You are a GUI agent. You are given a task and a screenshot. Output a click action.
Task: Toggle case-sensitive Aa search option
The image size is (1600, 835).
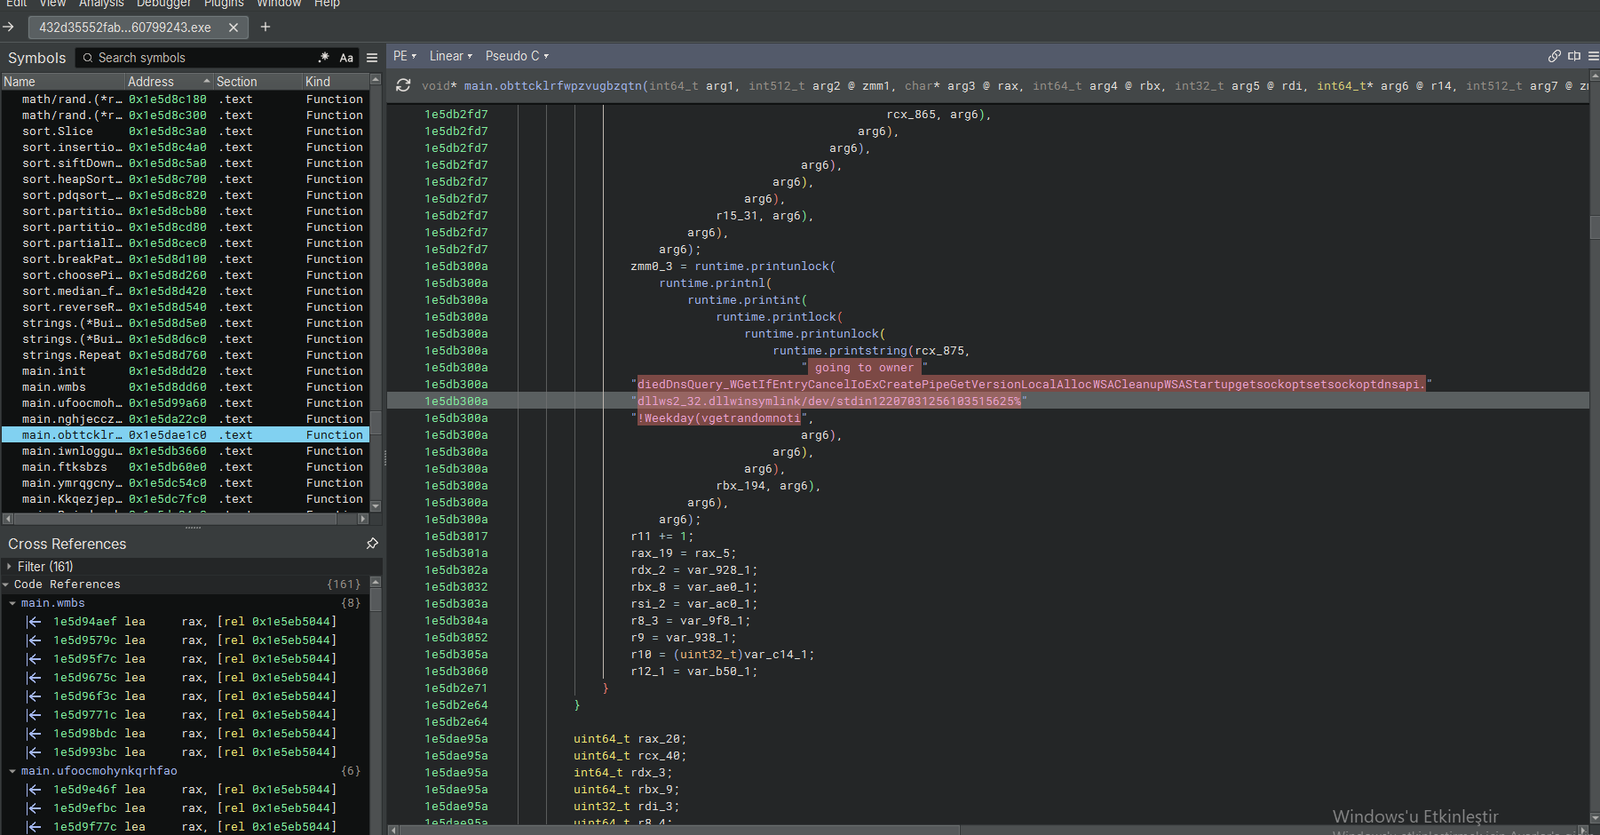pos(346,58)
